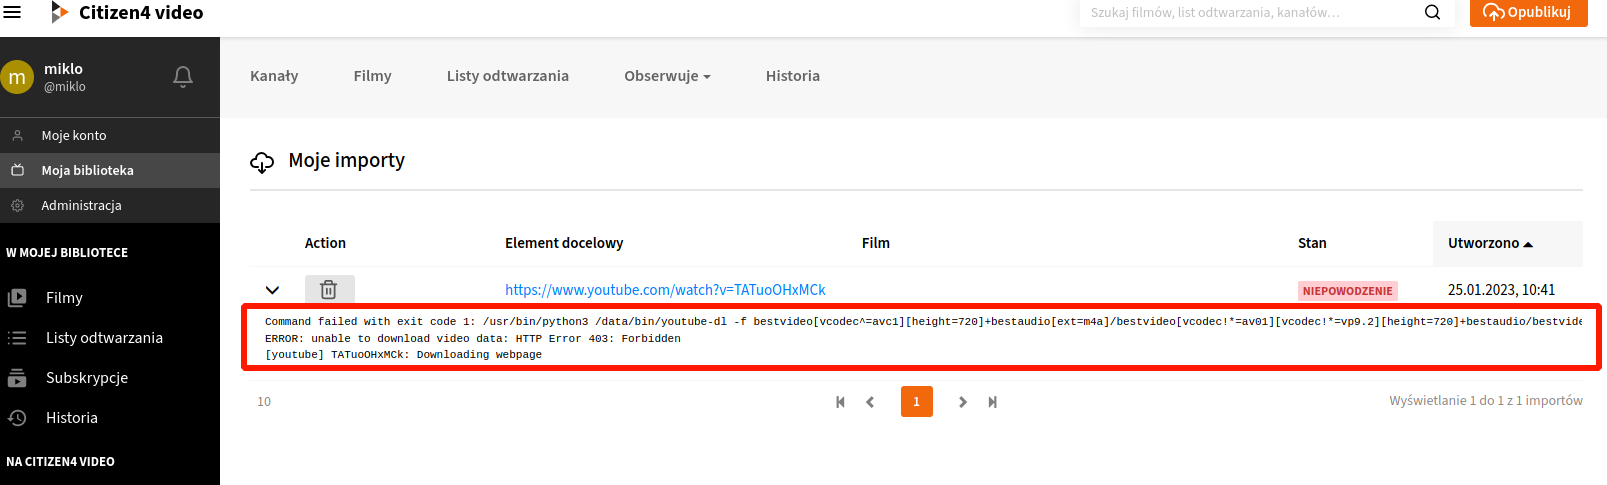The height and width of the screenshot is (485, 1607).
Task: Open the YouTube import target link
Action: click(x=665, y=290)
